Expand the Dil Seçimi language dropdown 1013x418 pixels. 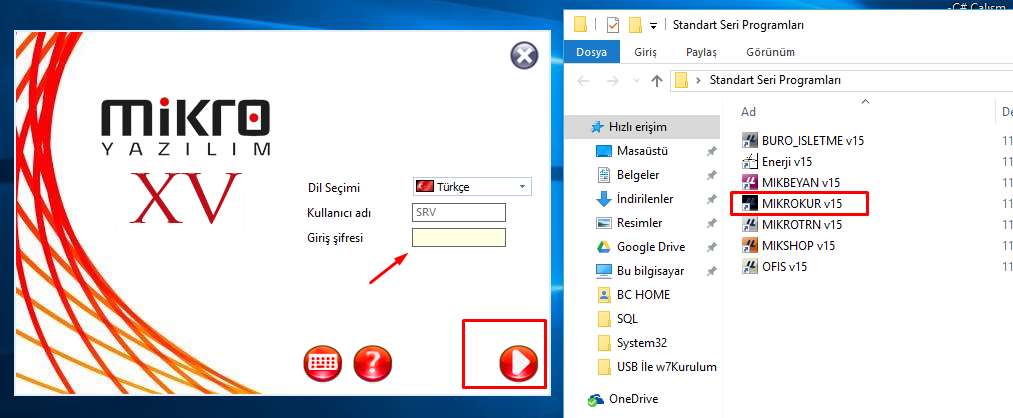tap(522, 187)
